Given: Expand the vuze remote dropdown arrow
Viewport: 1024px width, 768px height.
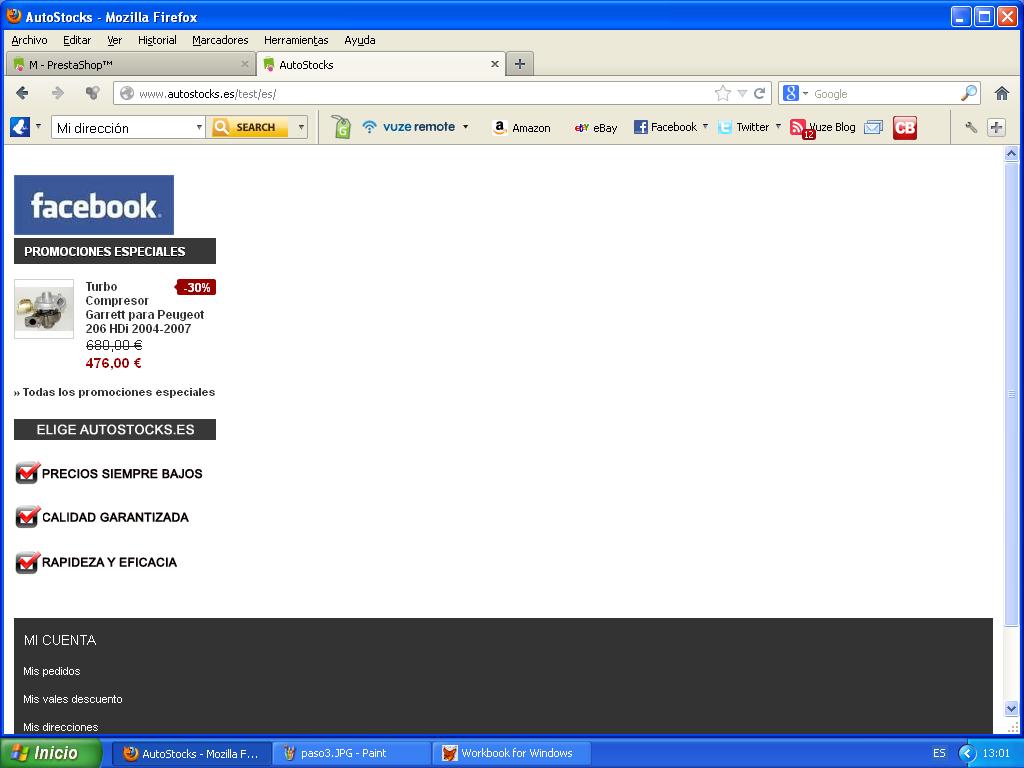Looking at the screenshot, I should tap(466, 127).
